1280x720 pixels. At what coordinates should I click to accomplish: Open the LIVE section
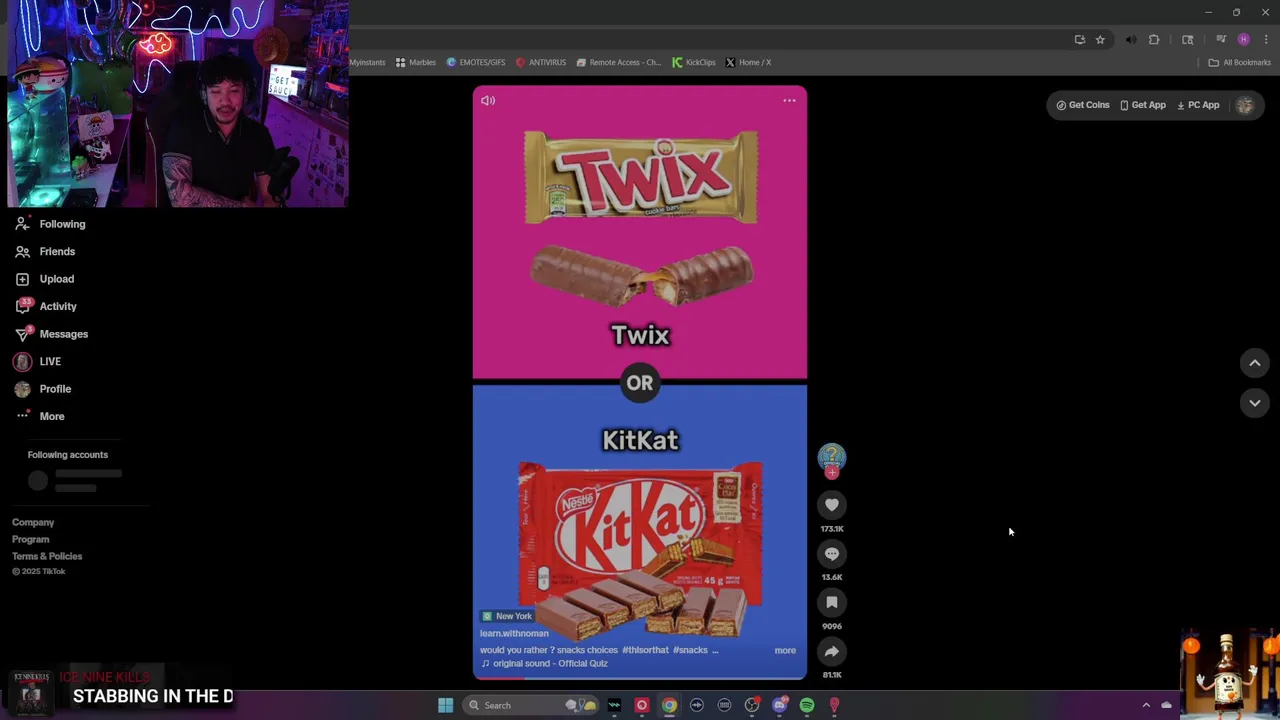[x=38, y=361]
